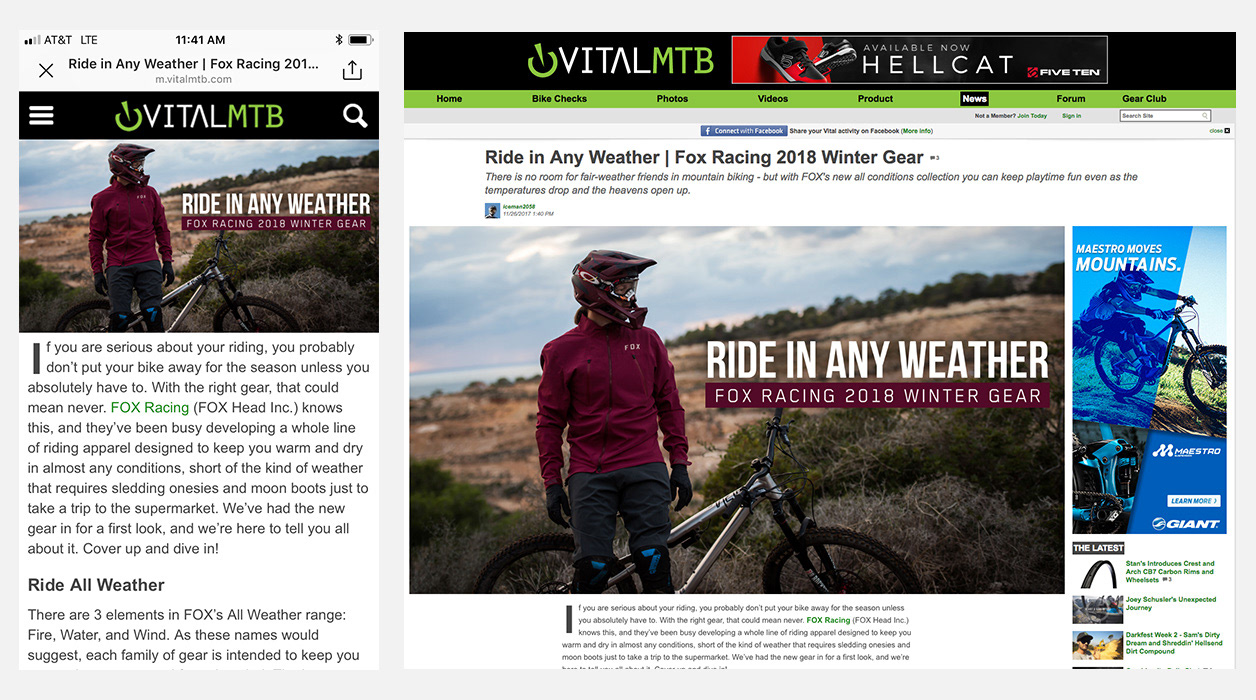Click the comment count icon beside headline
The image size is (1256, 700).
pos(934,158)
